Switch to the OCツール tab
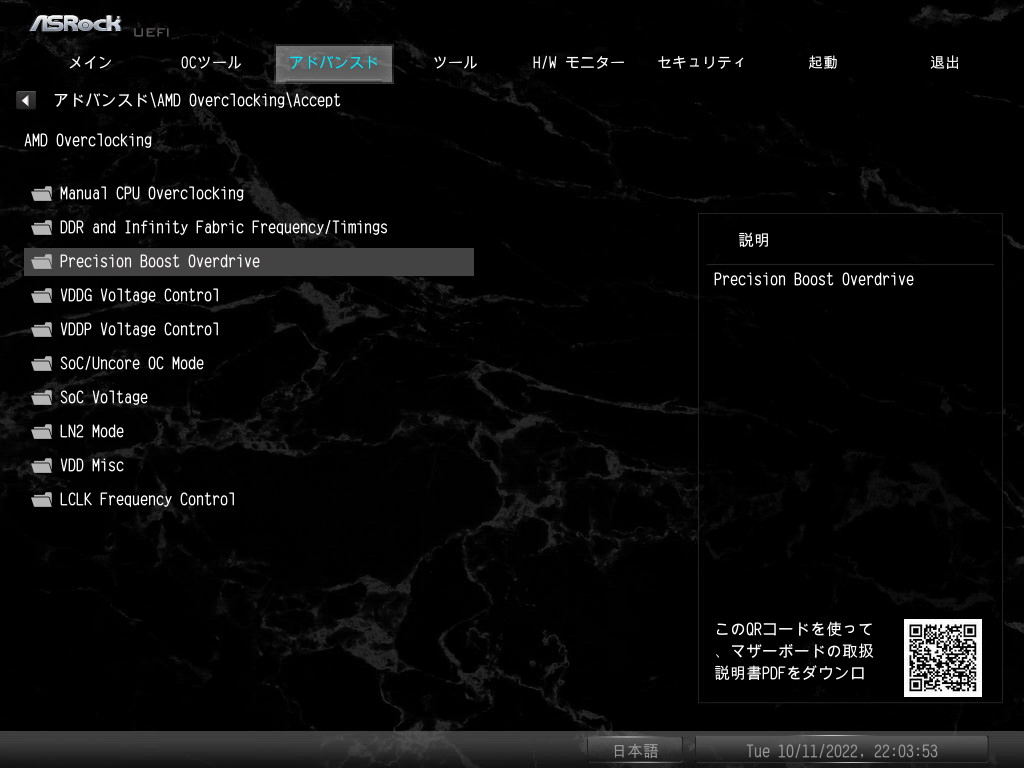This screenshot has height=768, width=1024. click(211, 63)
